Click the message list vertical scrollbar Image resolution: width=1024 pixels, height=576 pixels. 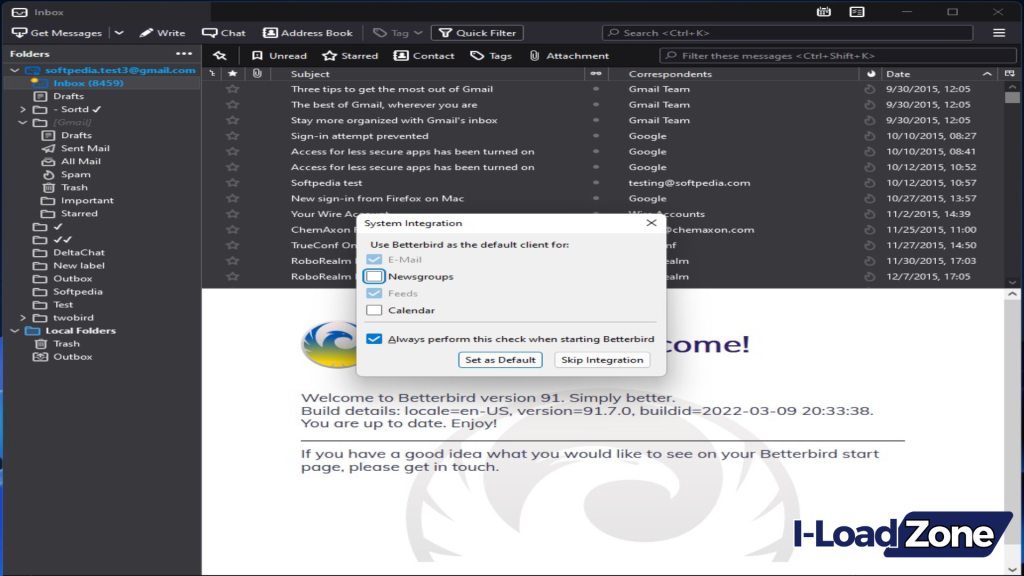[1012, 180]
